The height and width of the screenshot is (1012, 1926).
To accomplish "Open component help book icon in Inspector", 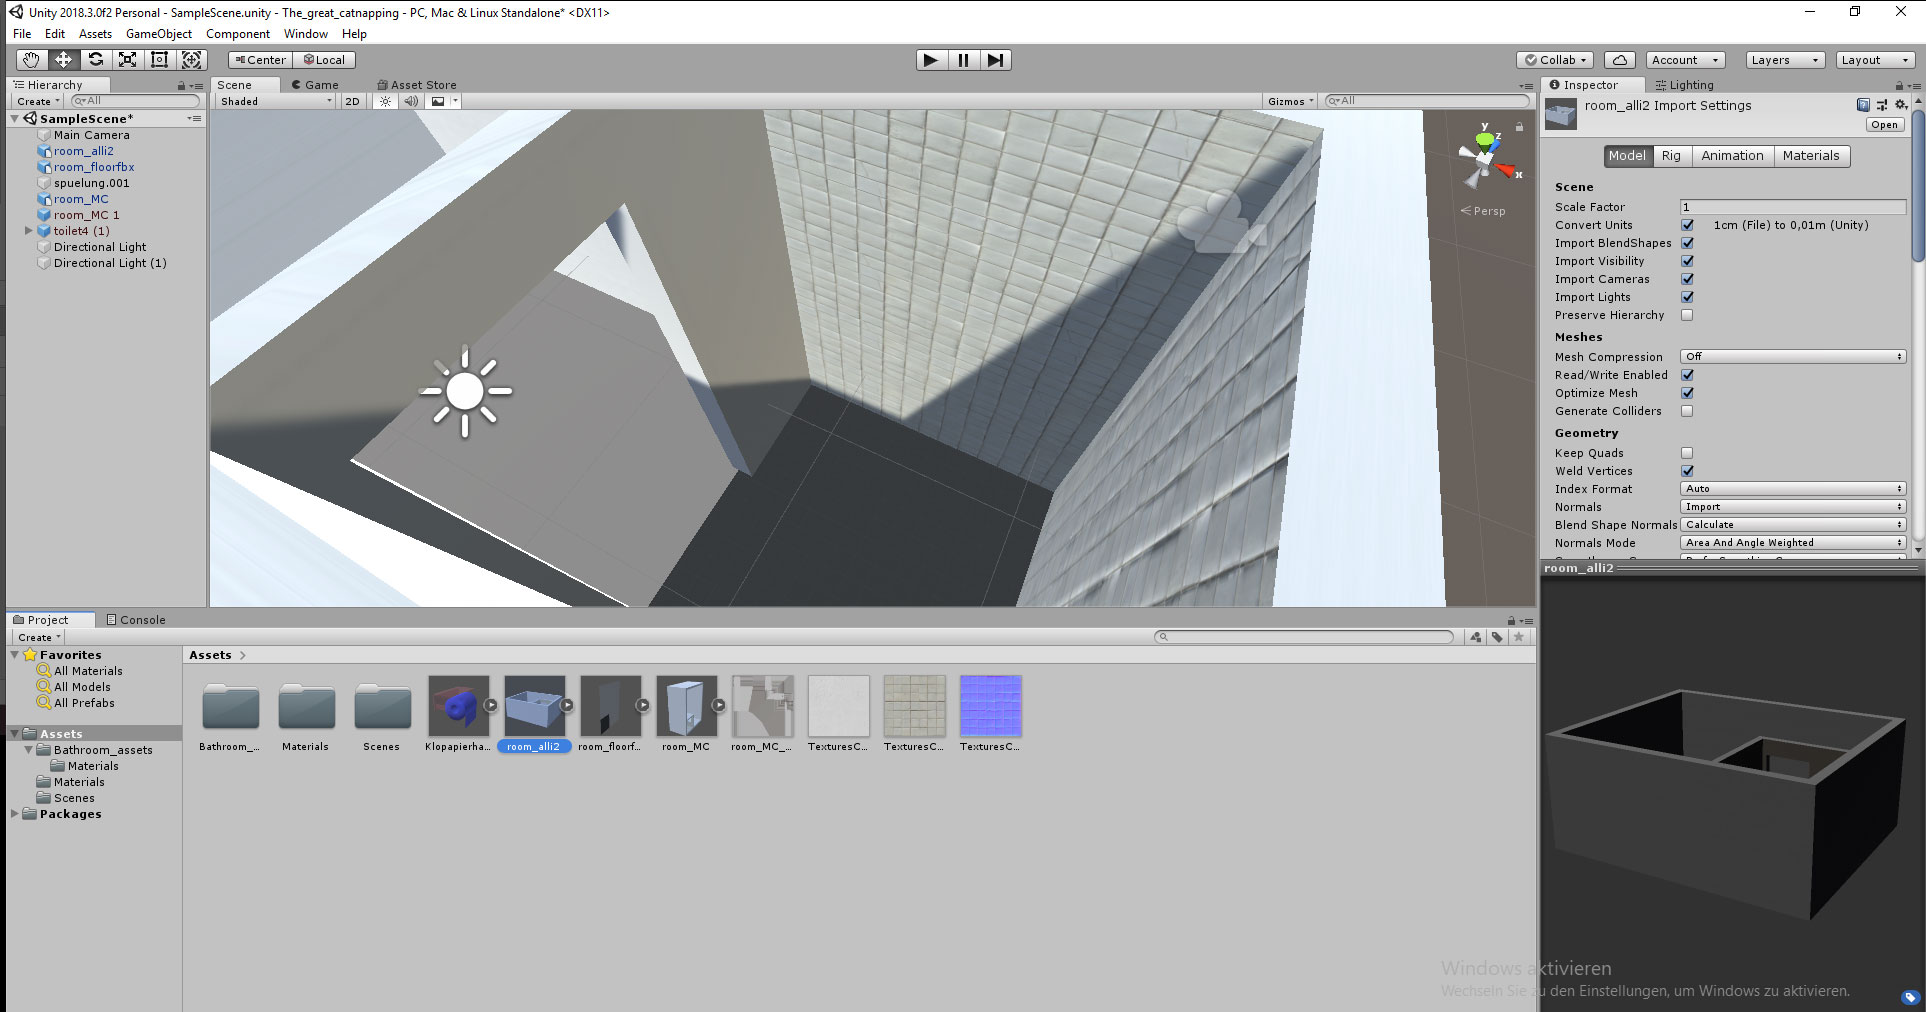I will tap(1863, 105).
